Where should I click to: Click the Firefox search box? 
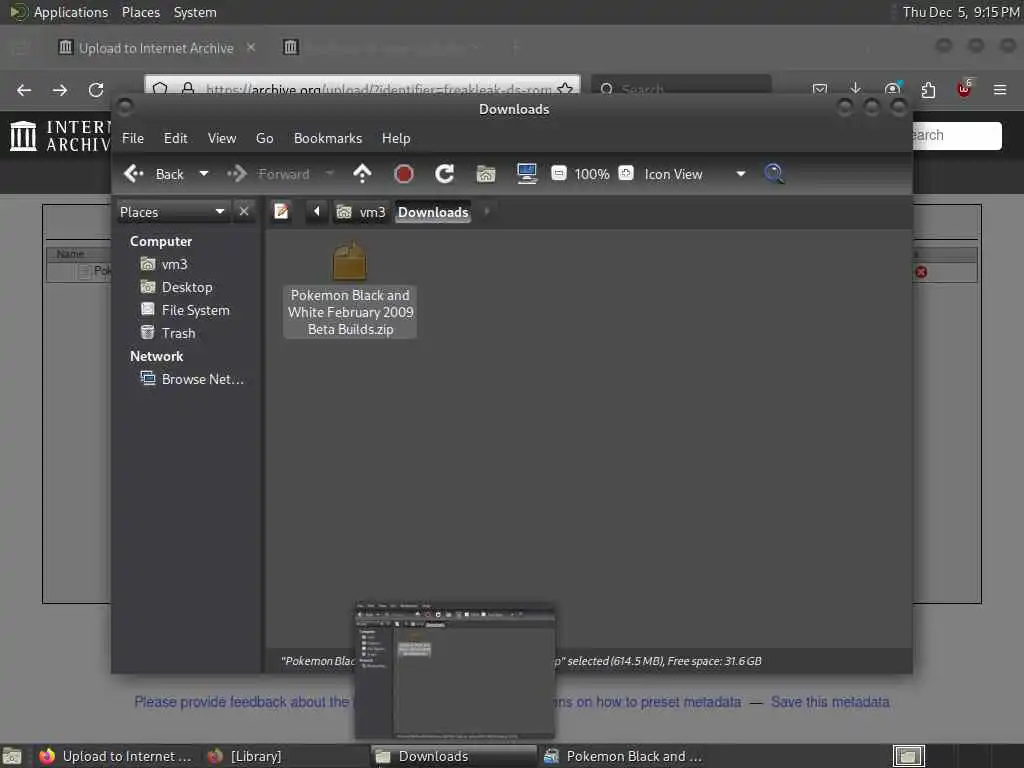coord(681,86)
